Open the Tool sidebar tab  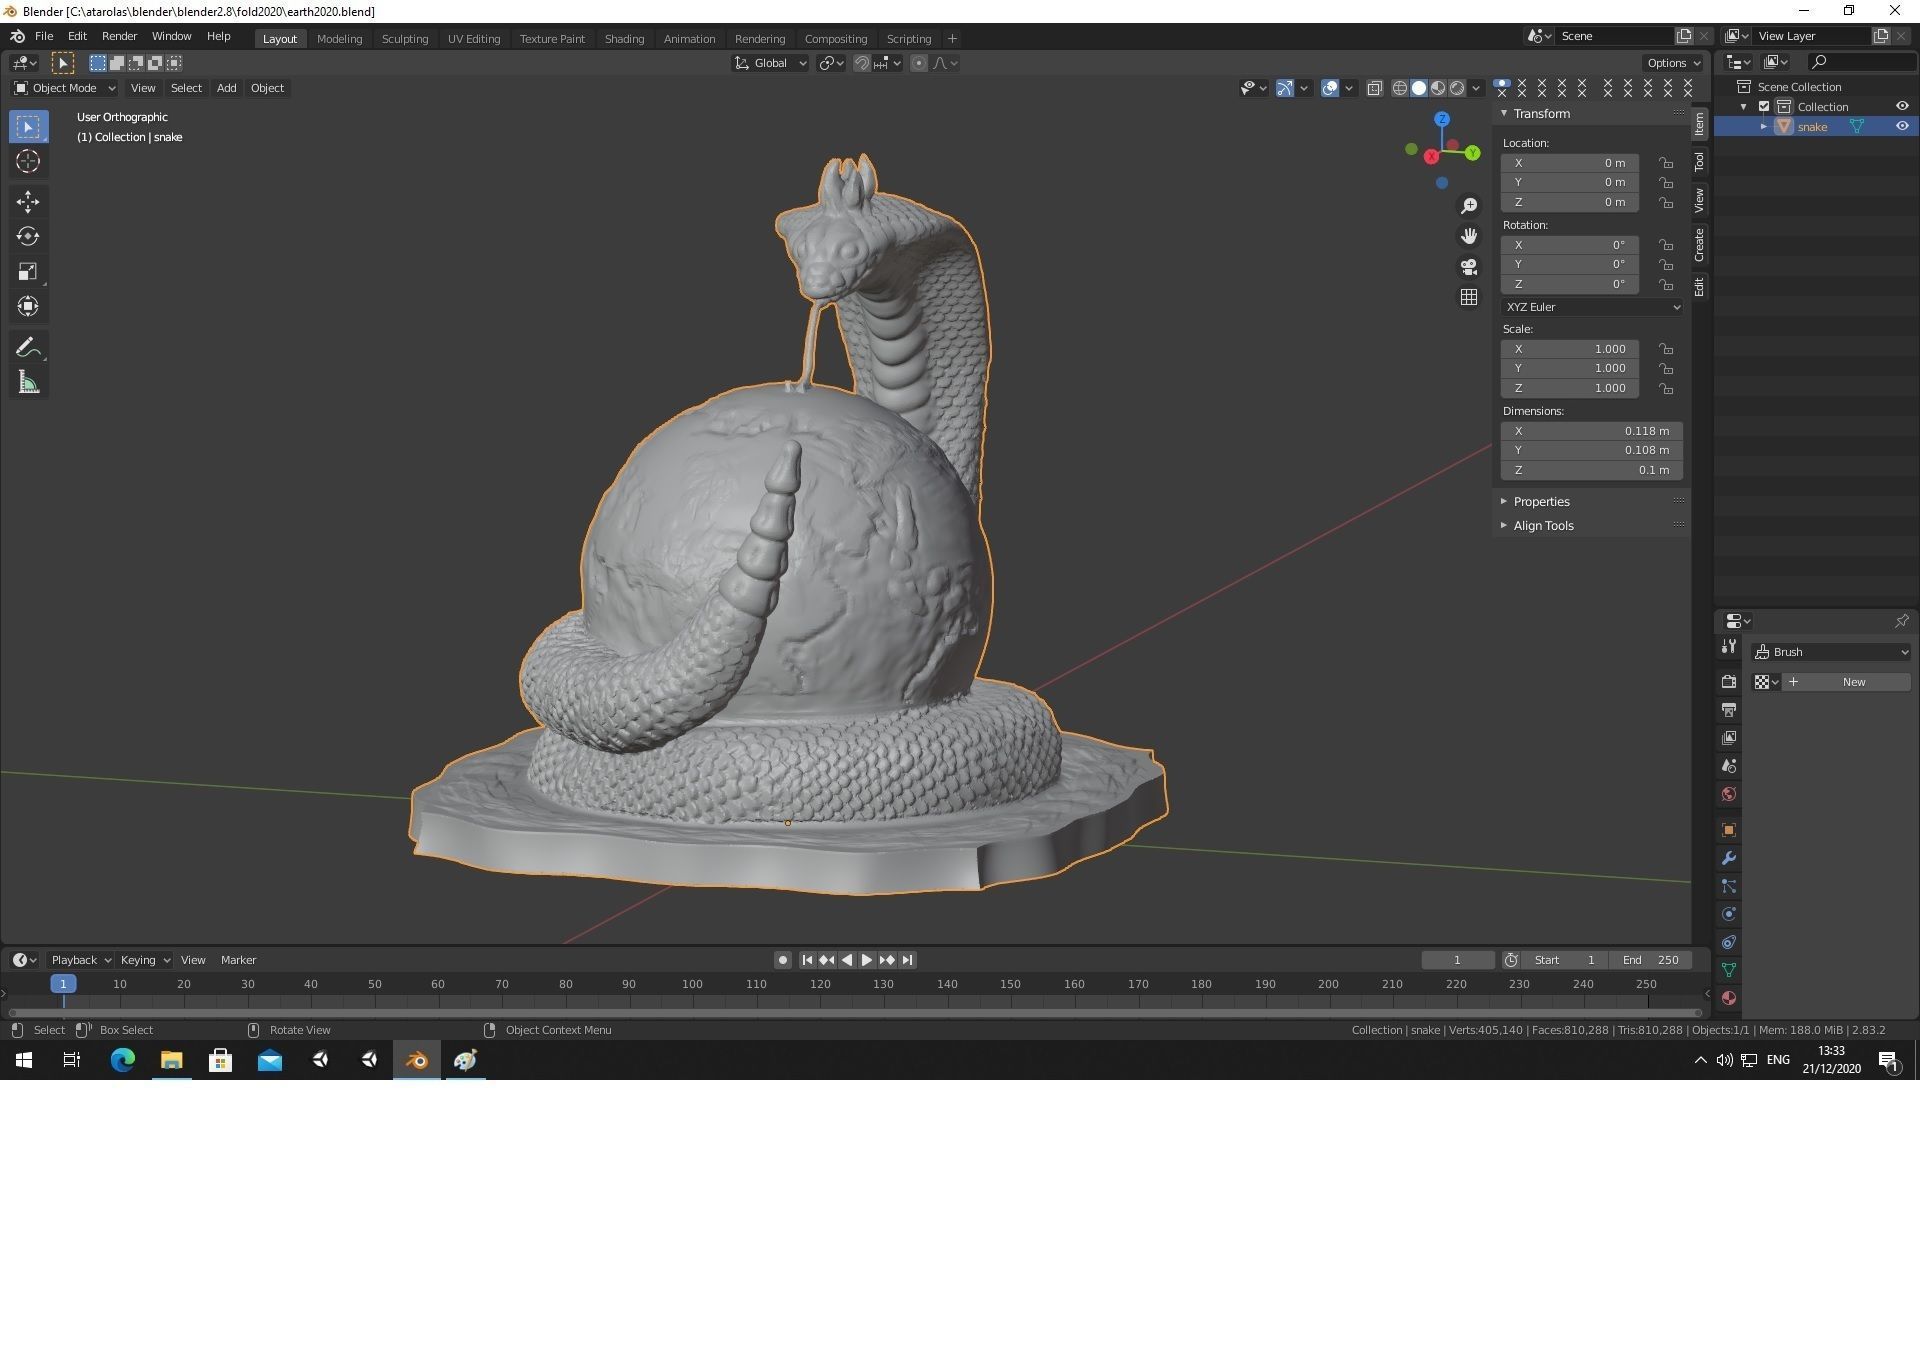(x=1699, y=162)
